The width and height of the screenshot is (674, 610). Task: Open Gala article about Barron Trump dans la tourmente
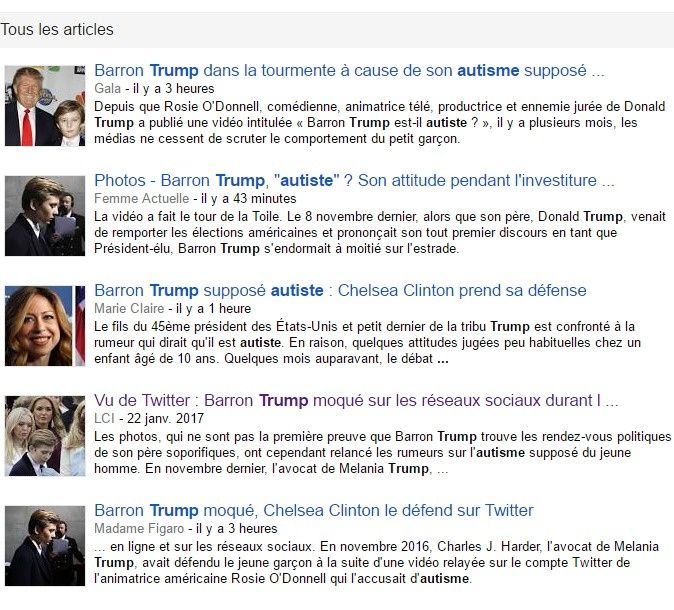349,71
